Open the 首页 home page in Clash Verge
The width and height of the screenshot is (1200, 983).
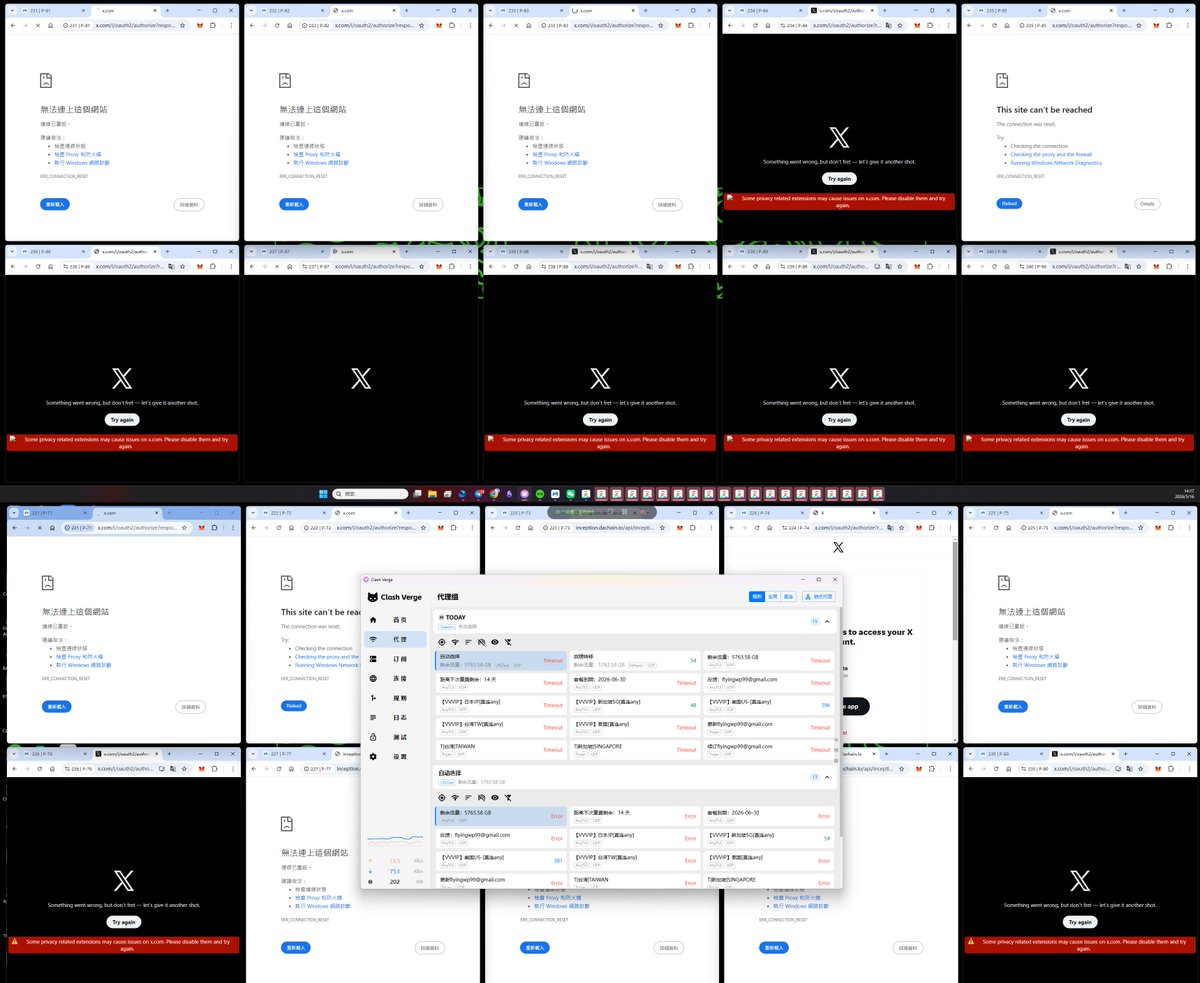pyautogui.click(x=397, y=620)
